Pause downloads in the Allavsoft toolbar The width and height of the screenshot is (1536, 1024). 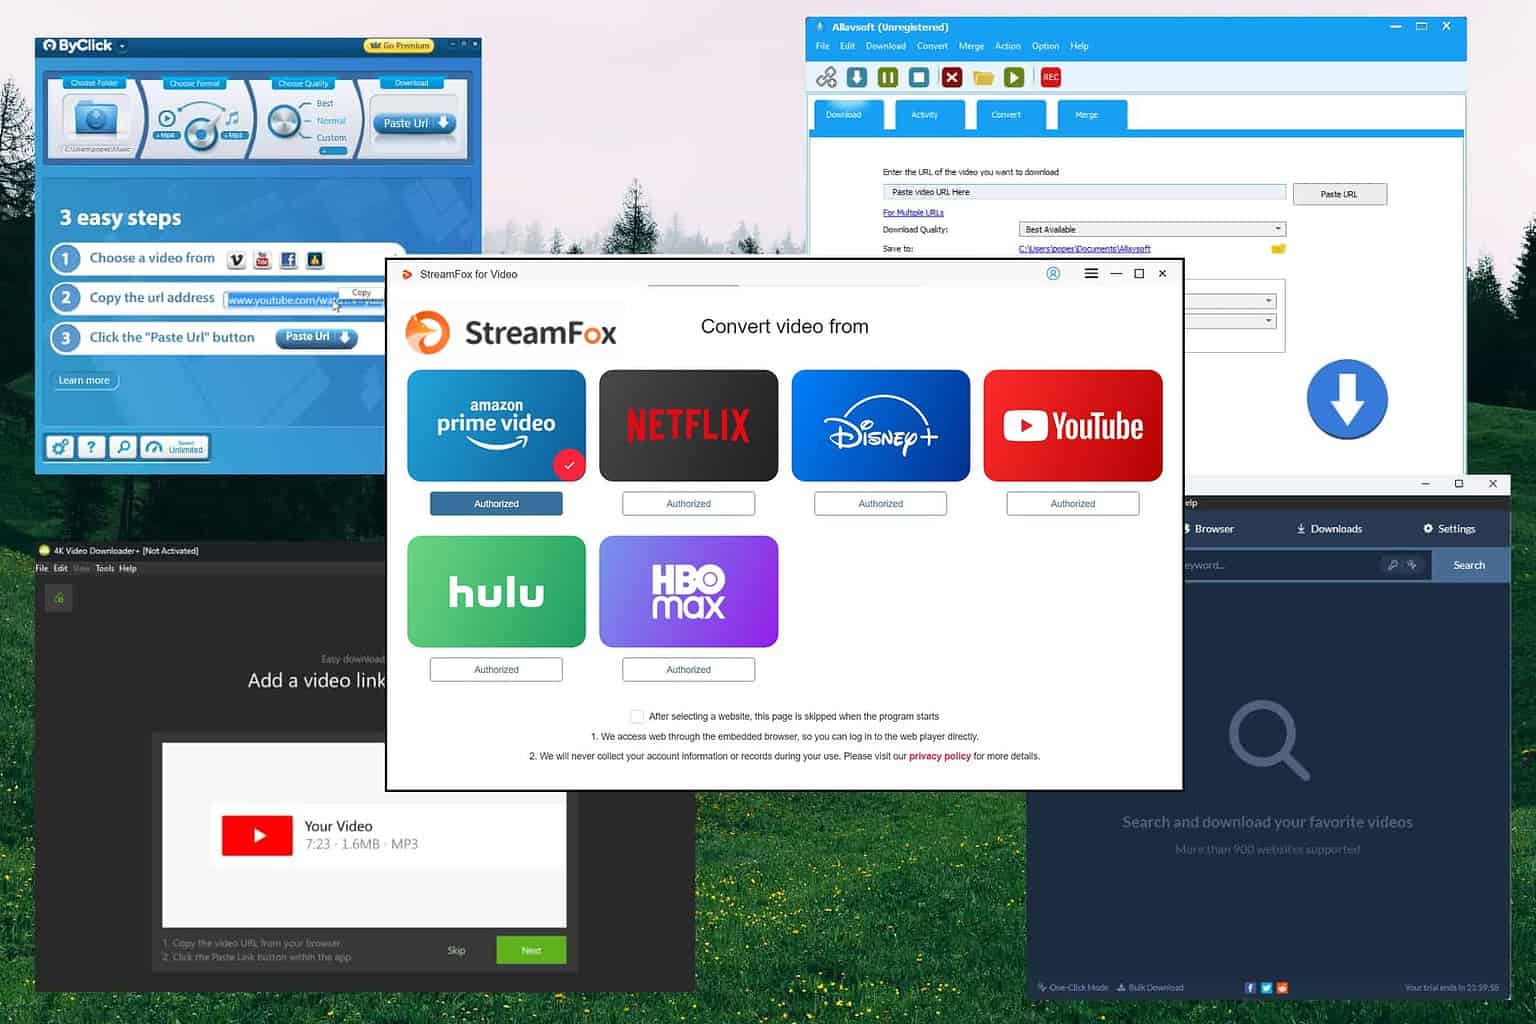pos(887,77)
